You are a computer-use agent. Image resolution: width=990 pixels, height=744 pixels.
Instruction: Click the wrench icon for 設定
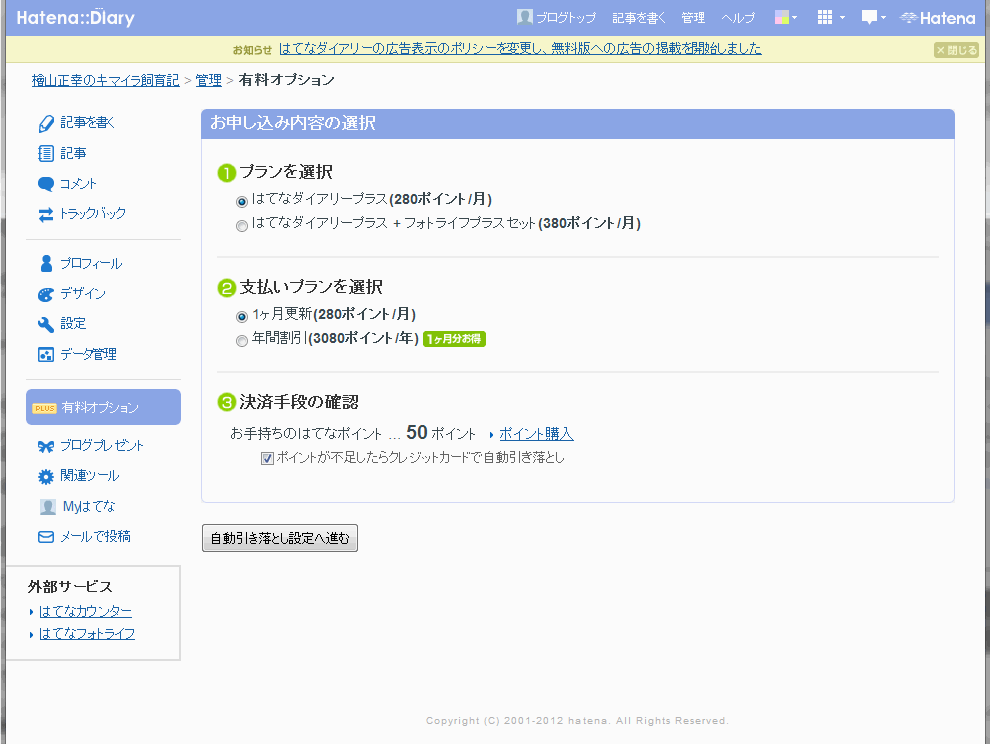[x=45, y=324]
